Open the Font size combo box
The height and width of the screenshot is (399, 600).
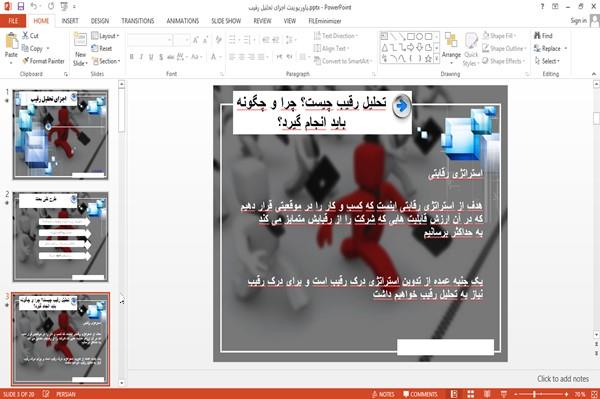[181, 40]
